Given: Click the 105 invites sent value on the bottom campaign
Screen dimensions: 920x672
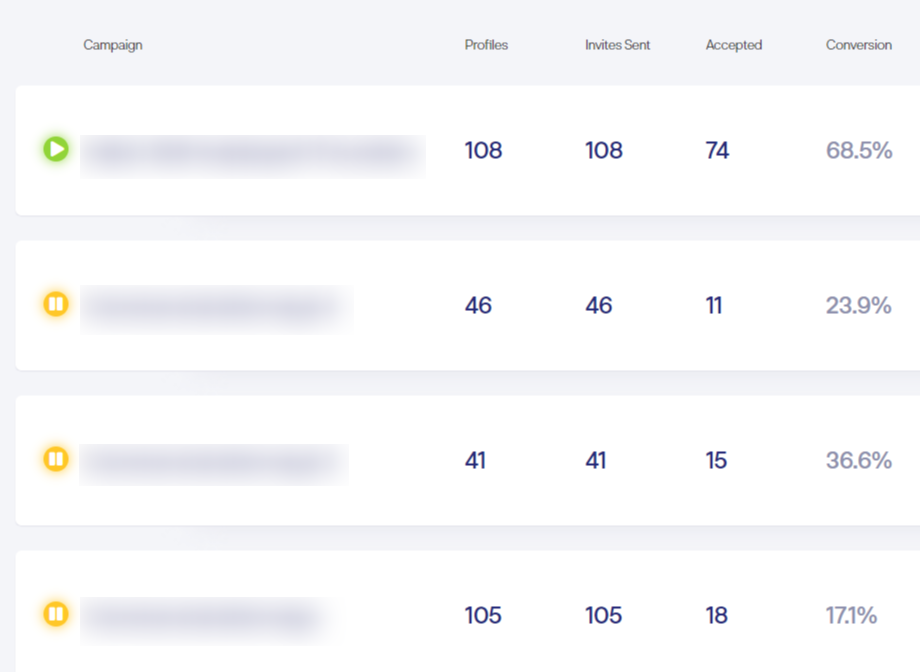Looking at the screenshot, I should (x=603, y=615).
